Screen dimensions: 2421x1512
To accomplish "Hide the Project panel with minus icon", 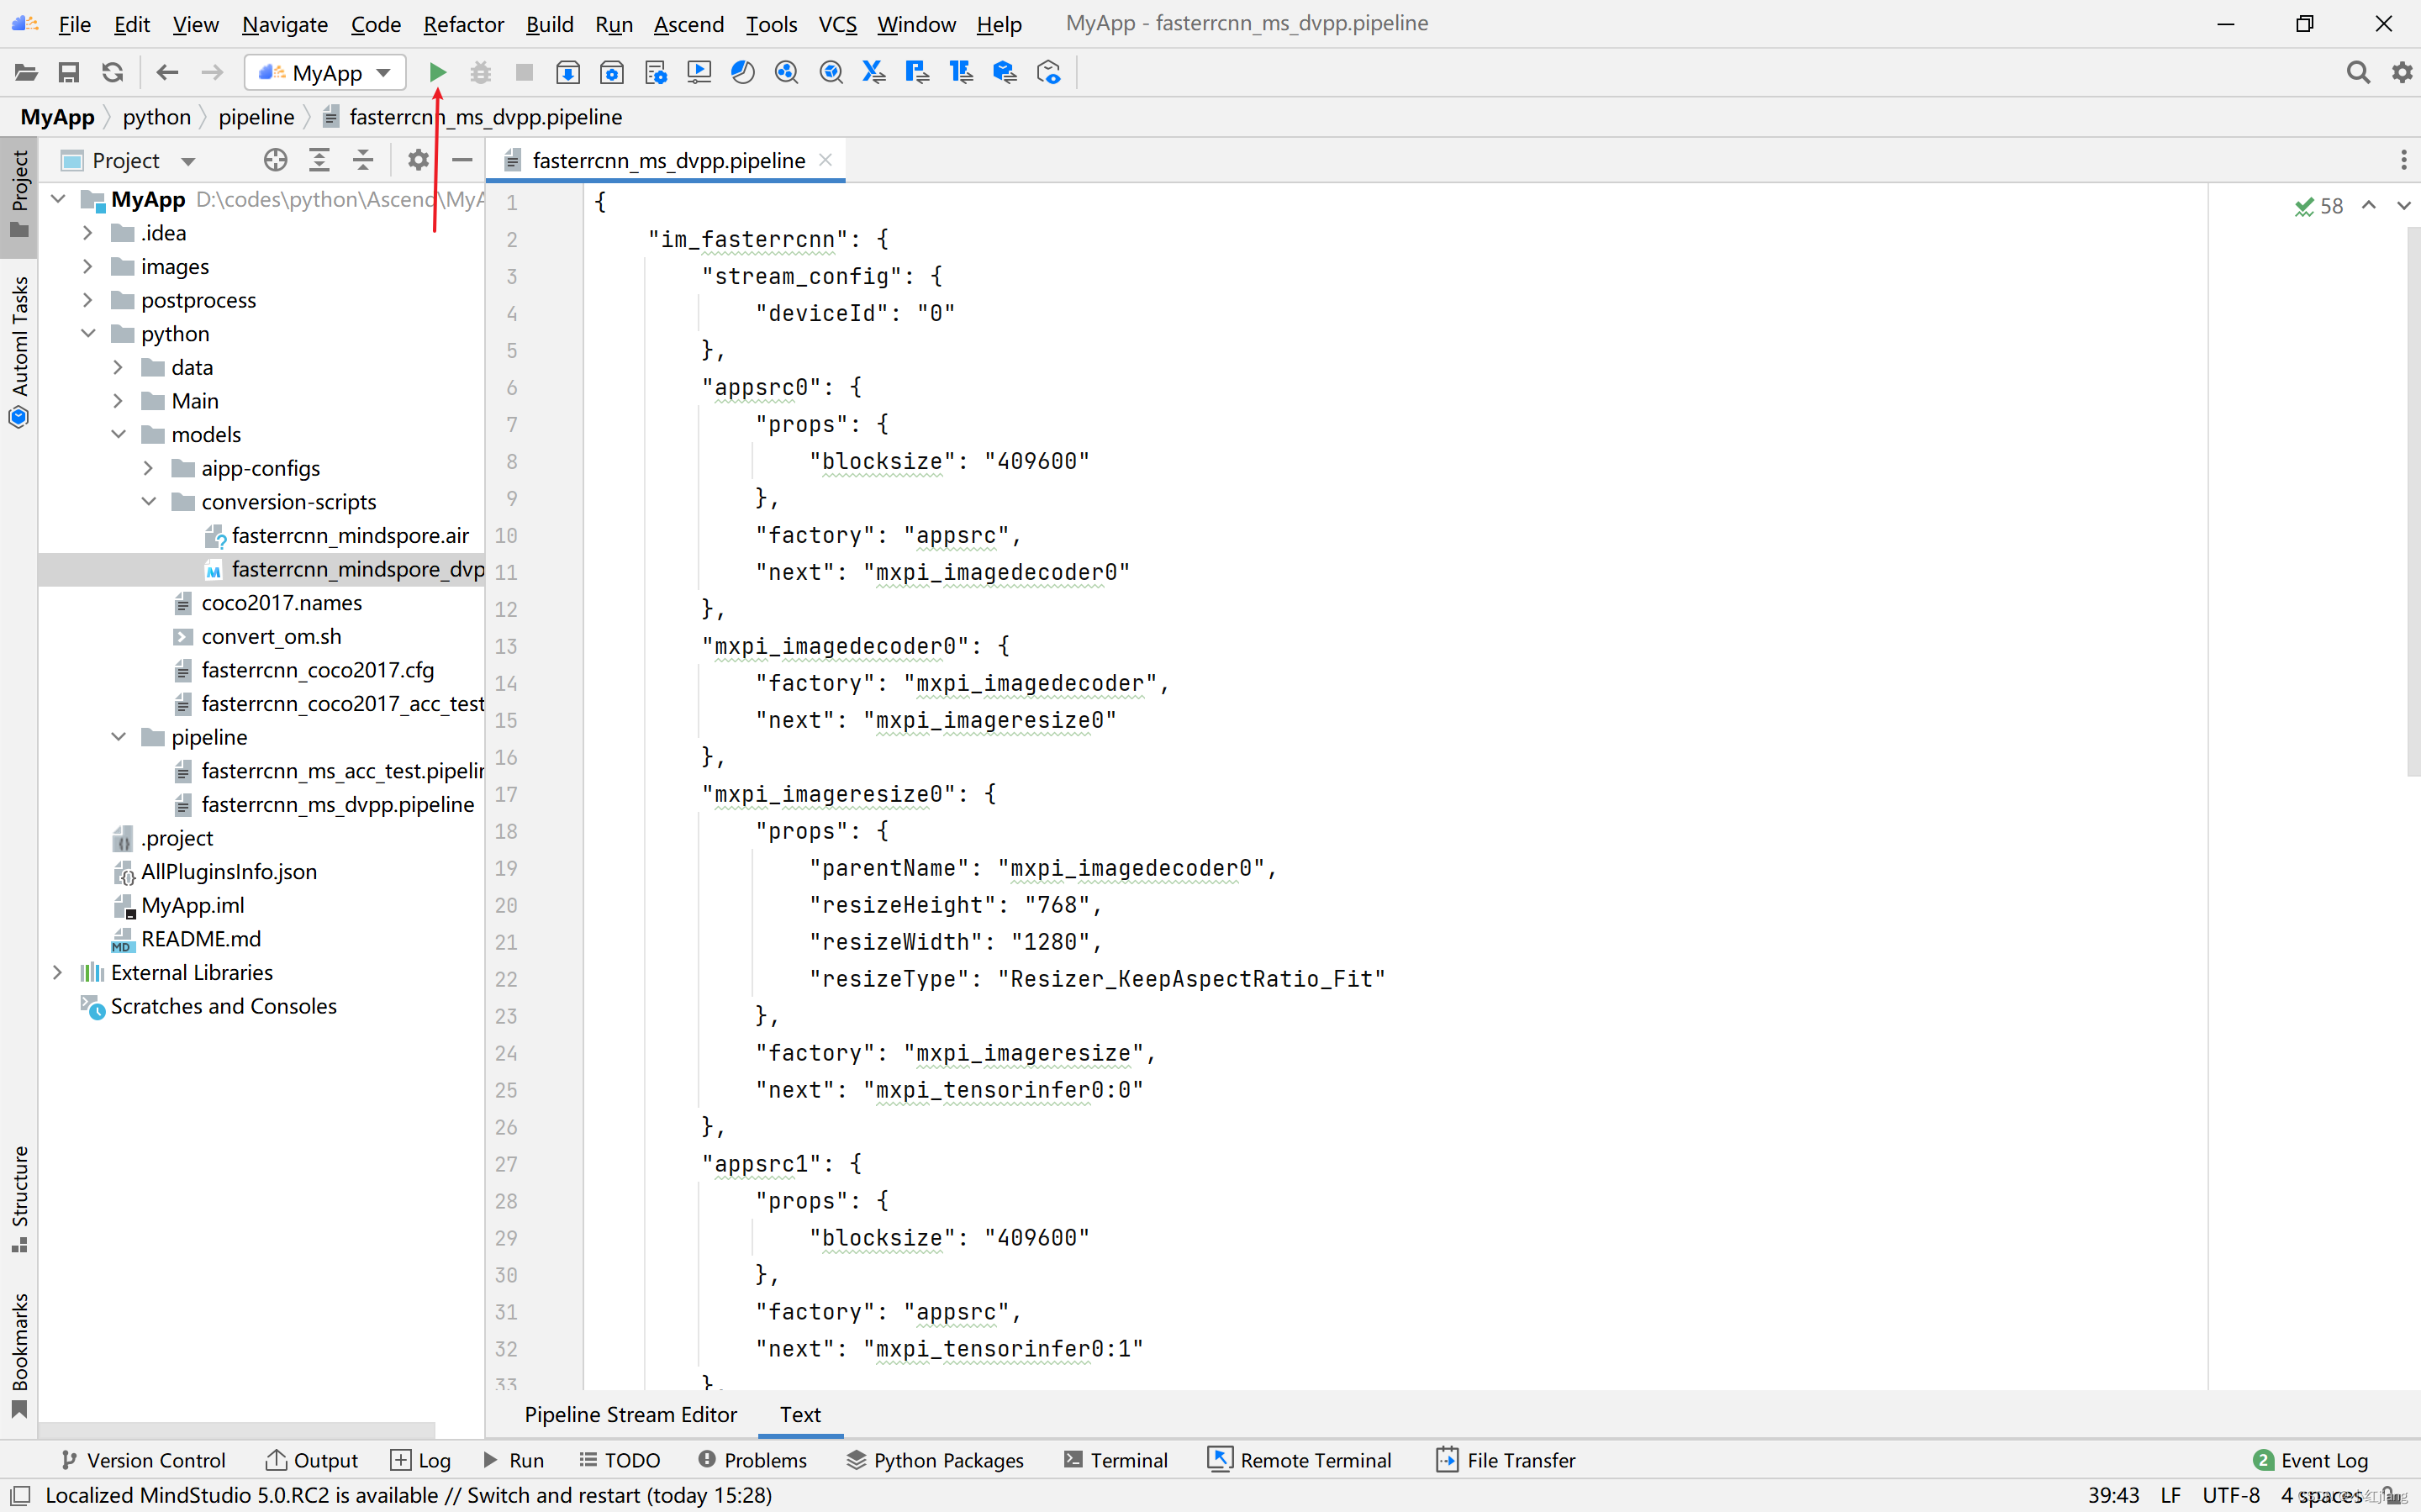I will point(462,160).
